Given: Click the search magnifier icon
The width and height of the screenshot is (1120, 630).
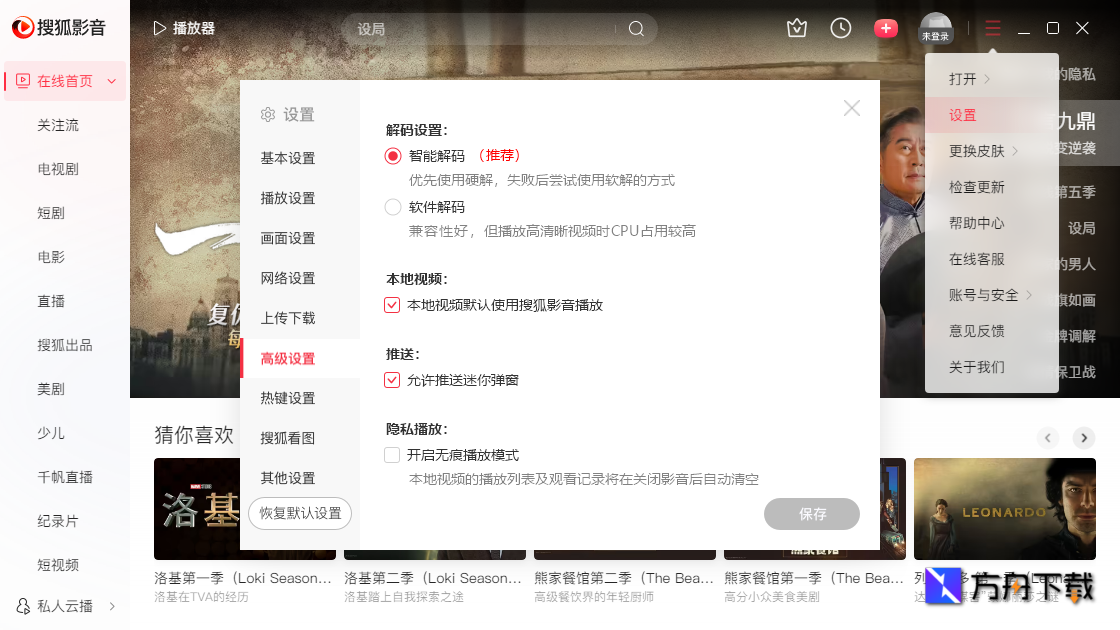Looking at the screenshot, I should click(x=637, y=29).
